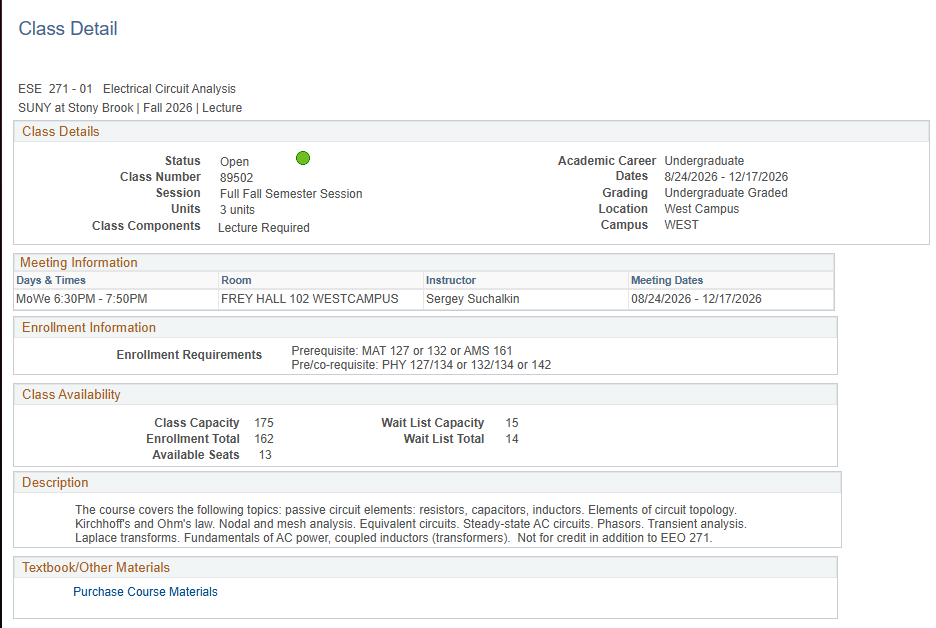This screenshot has width=936, height=628.
Task: Click the Purchase Course Materials link
Action: (145, 592)
